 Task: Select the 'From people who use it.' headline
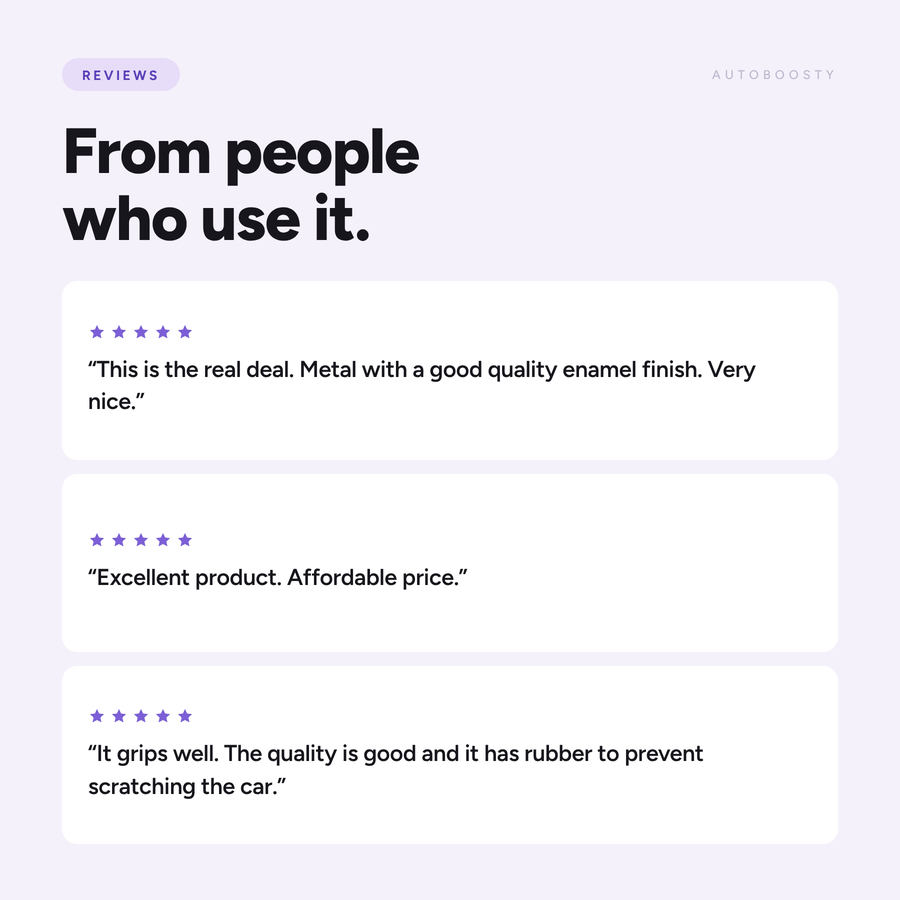[x=241, y=185]
